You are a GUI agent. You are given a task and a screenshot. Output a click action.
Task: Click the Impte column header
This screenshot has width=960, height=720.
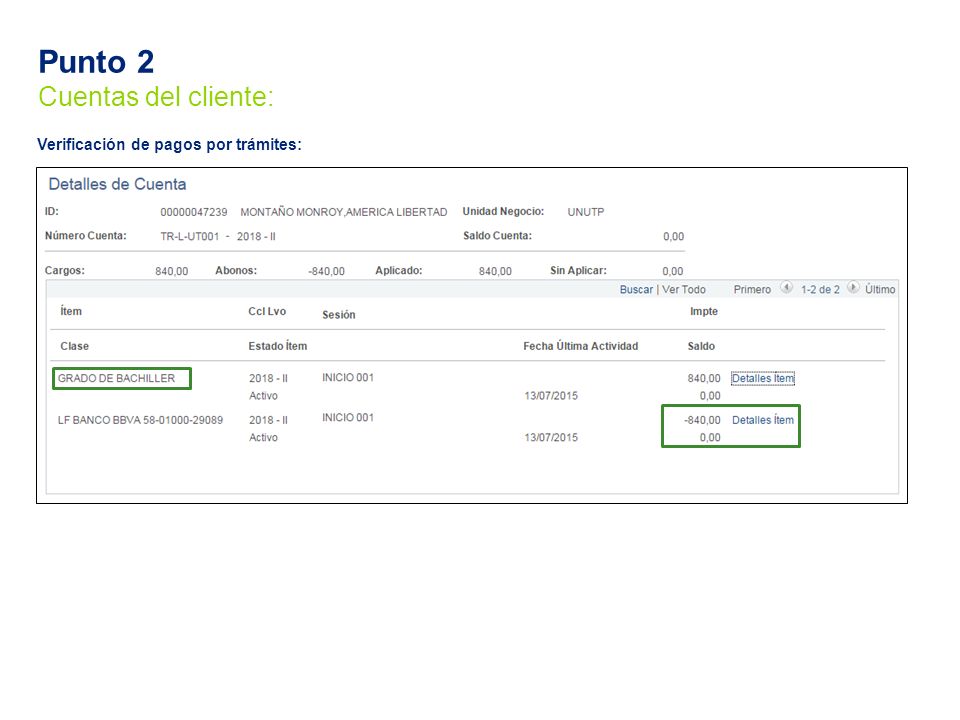[x=703, y=312]
